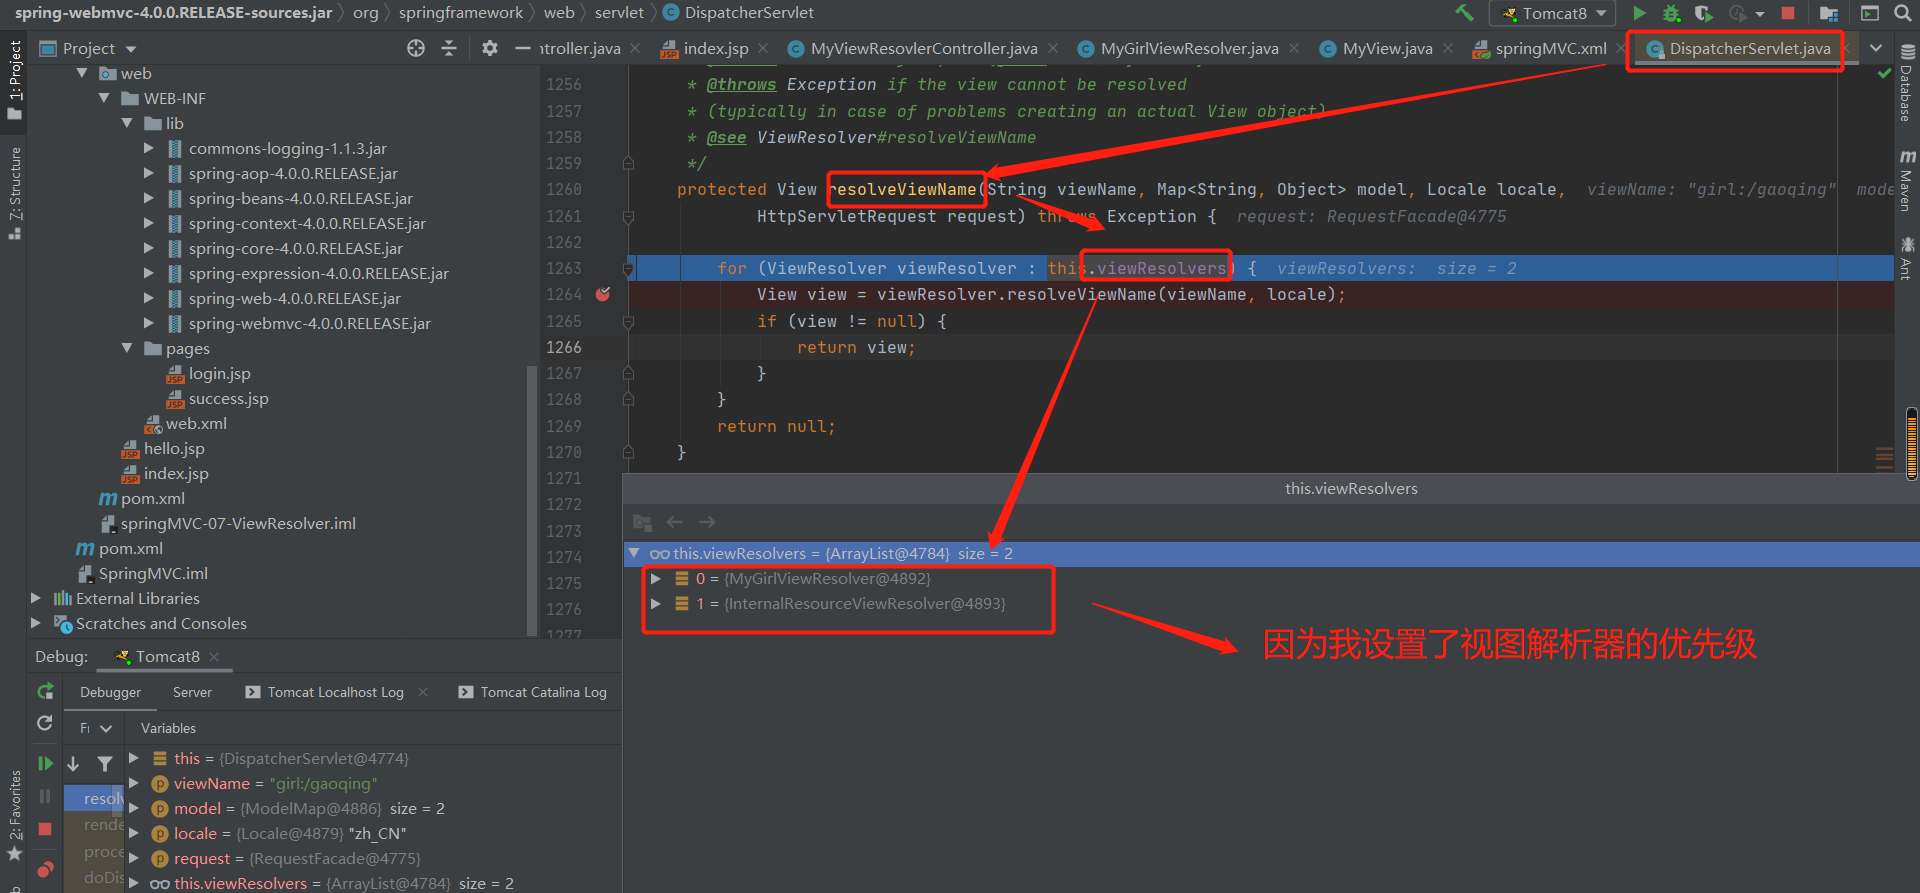Stop the running process with red square

pyautogui.click(x=1788, y=13)
